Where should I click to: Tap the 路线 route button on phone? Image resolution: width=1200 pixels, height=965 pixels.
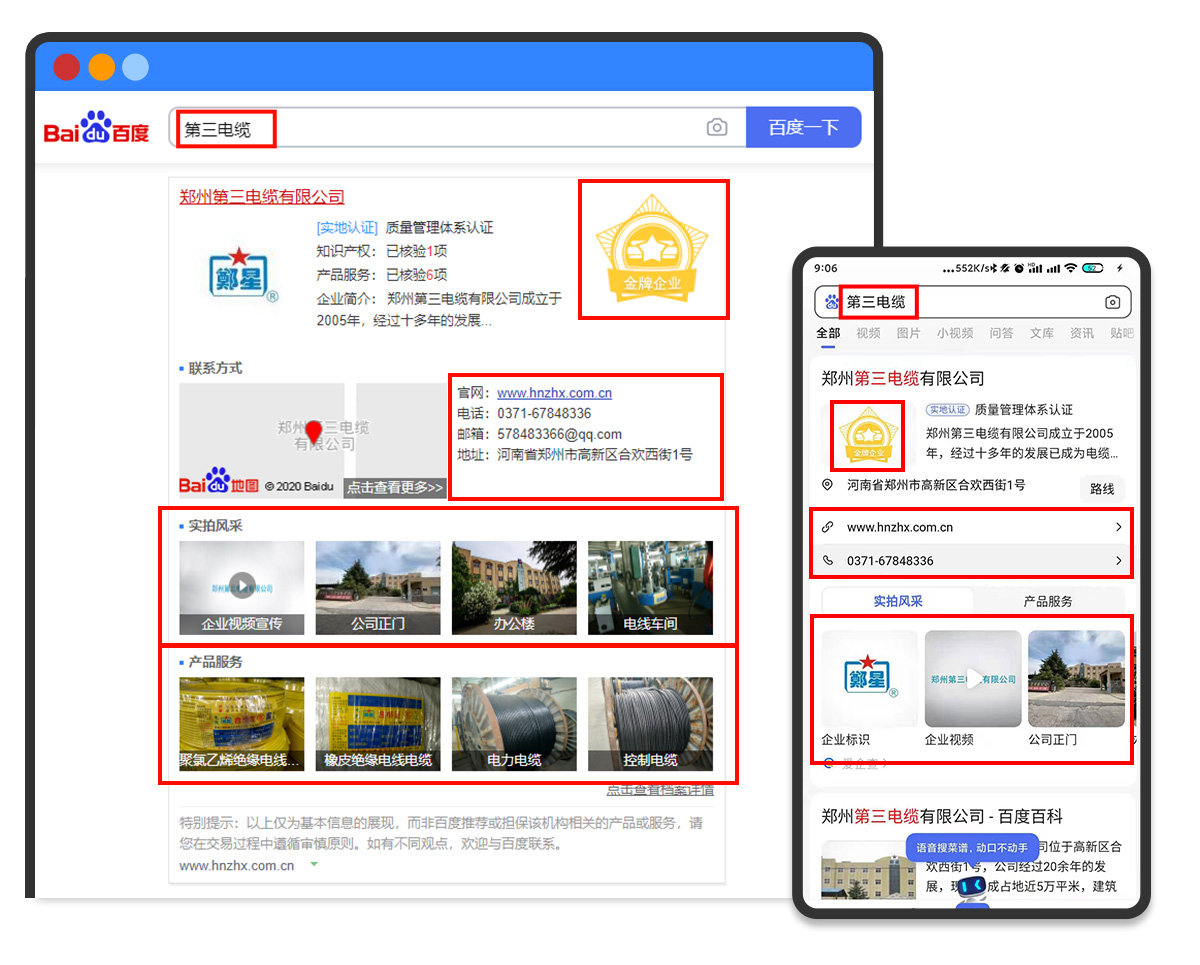click(1102, 489)
